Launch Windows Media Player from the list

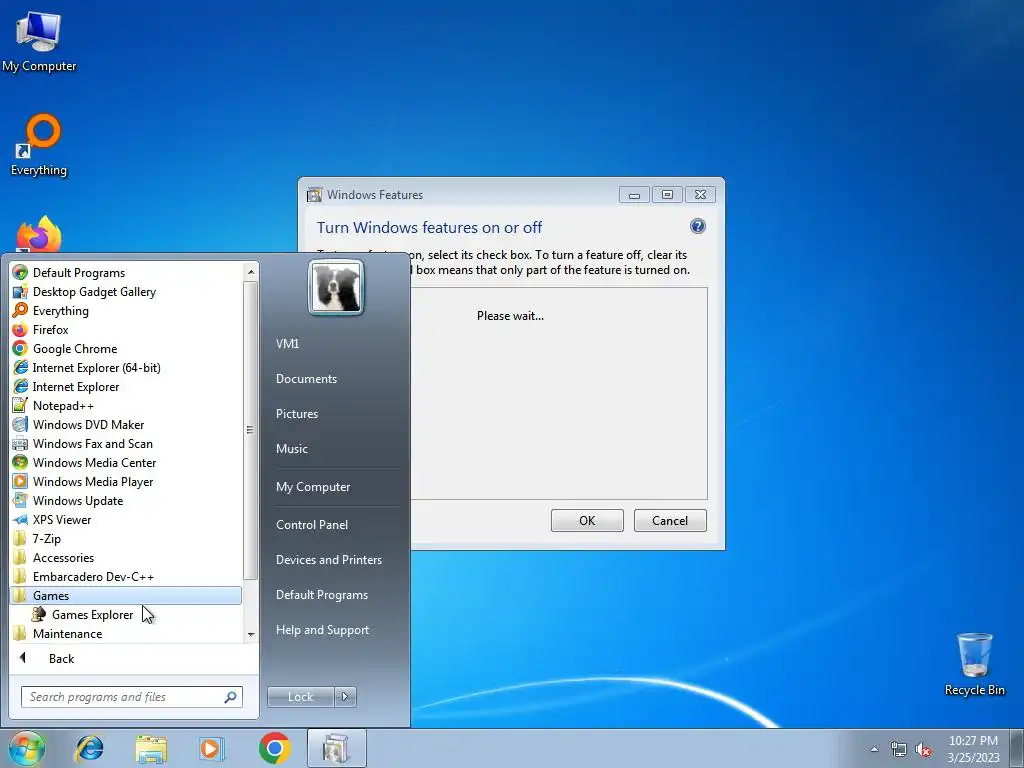(126, 481)
